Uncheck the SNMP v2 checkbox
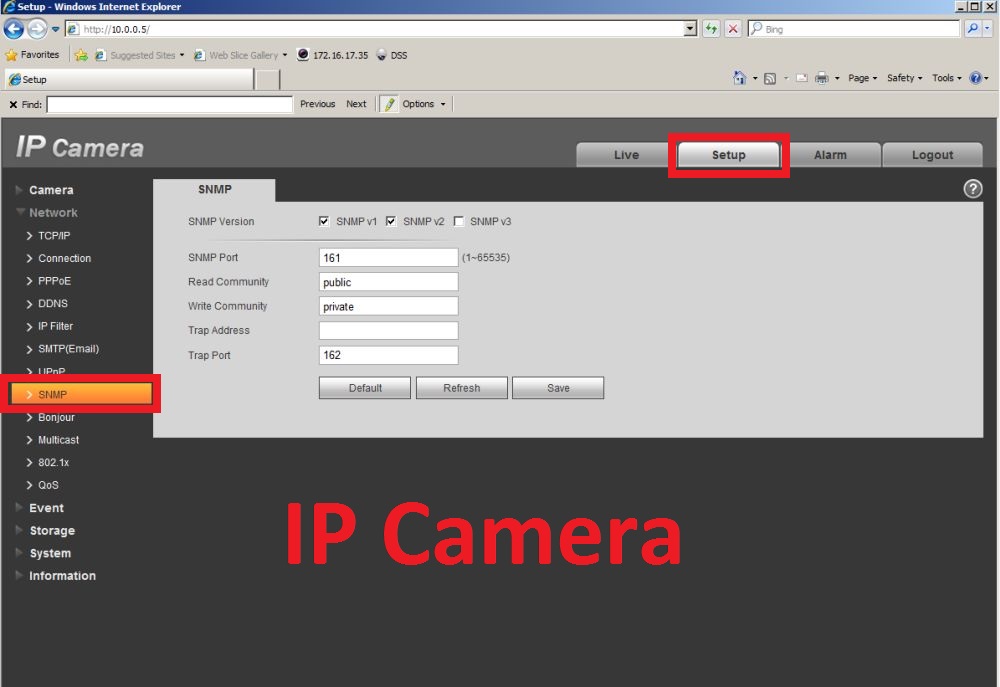 tap(391, 221)
